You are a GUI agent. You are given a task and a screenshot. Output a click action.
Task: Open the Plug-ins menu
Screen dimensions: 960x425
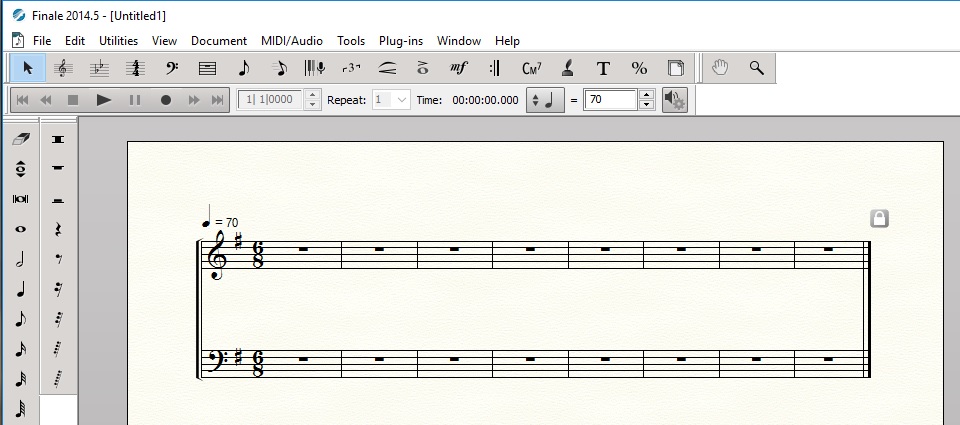(x=400, y=41)
